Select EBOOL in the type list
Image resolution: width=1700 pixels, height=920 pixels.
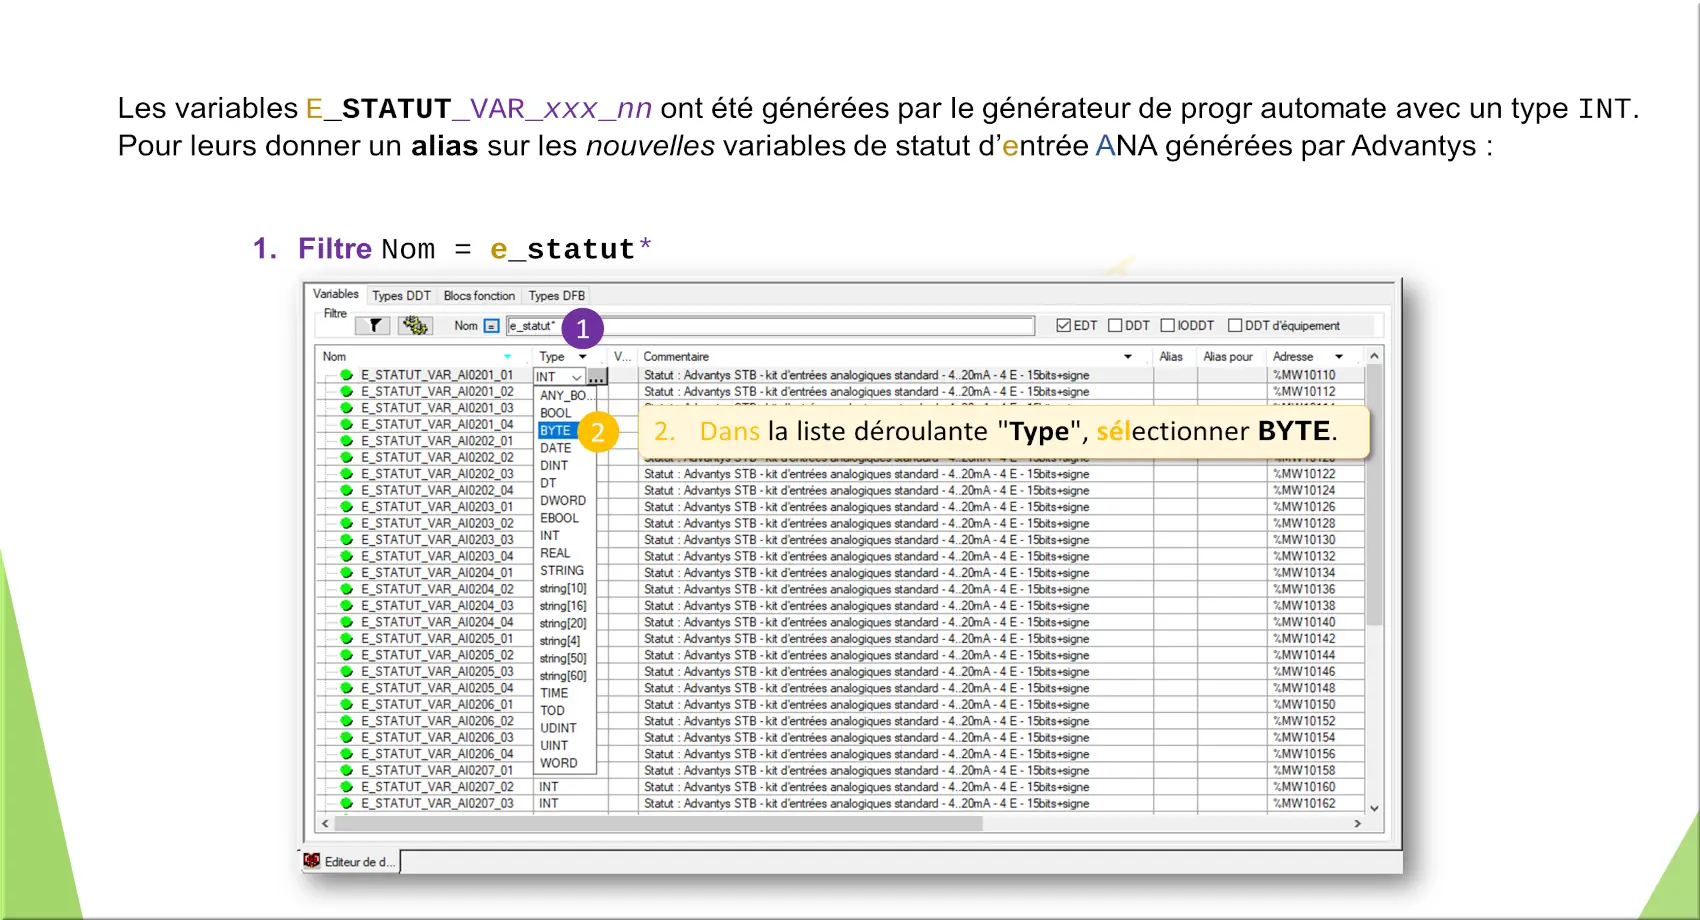click(x=559, y=518)
